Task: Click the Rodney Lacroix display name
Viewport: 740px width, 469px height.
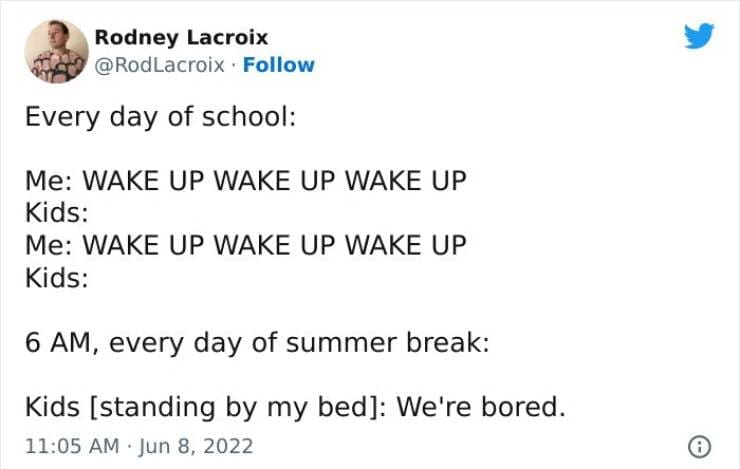Action: [181, 37]
